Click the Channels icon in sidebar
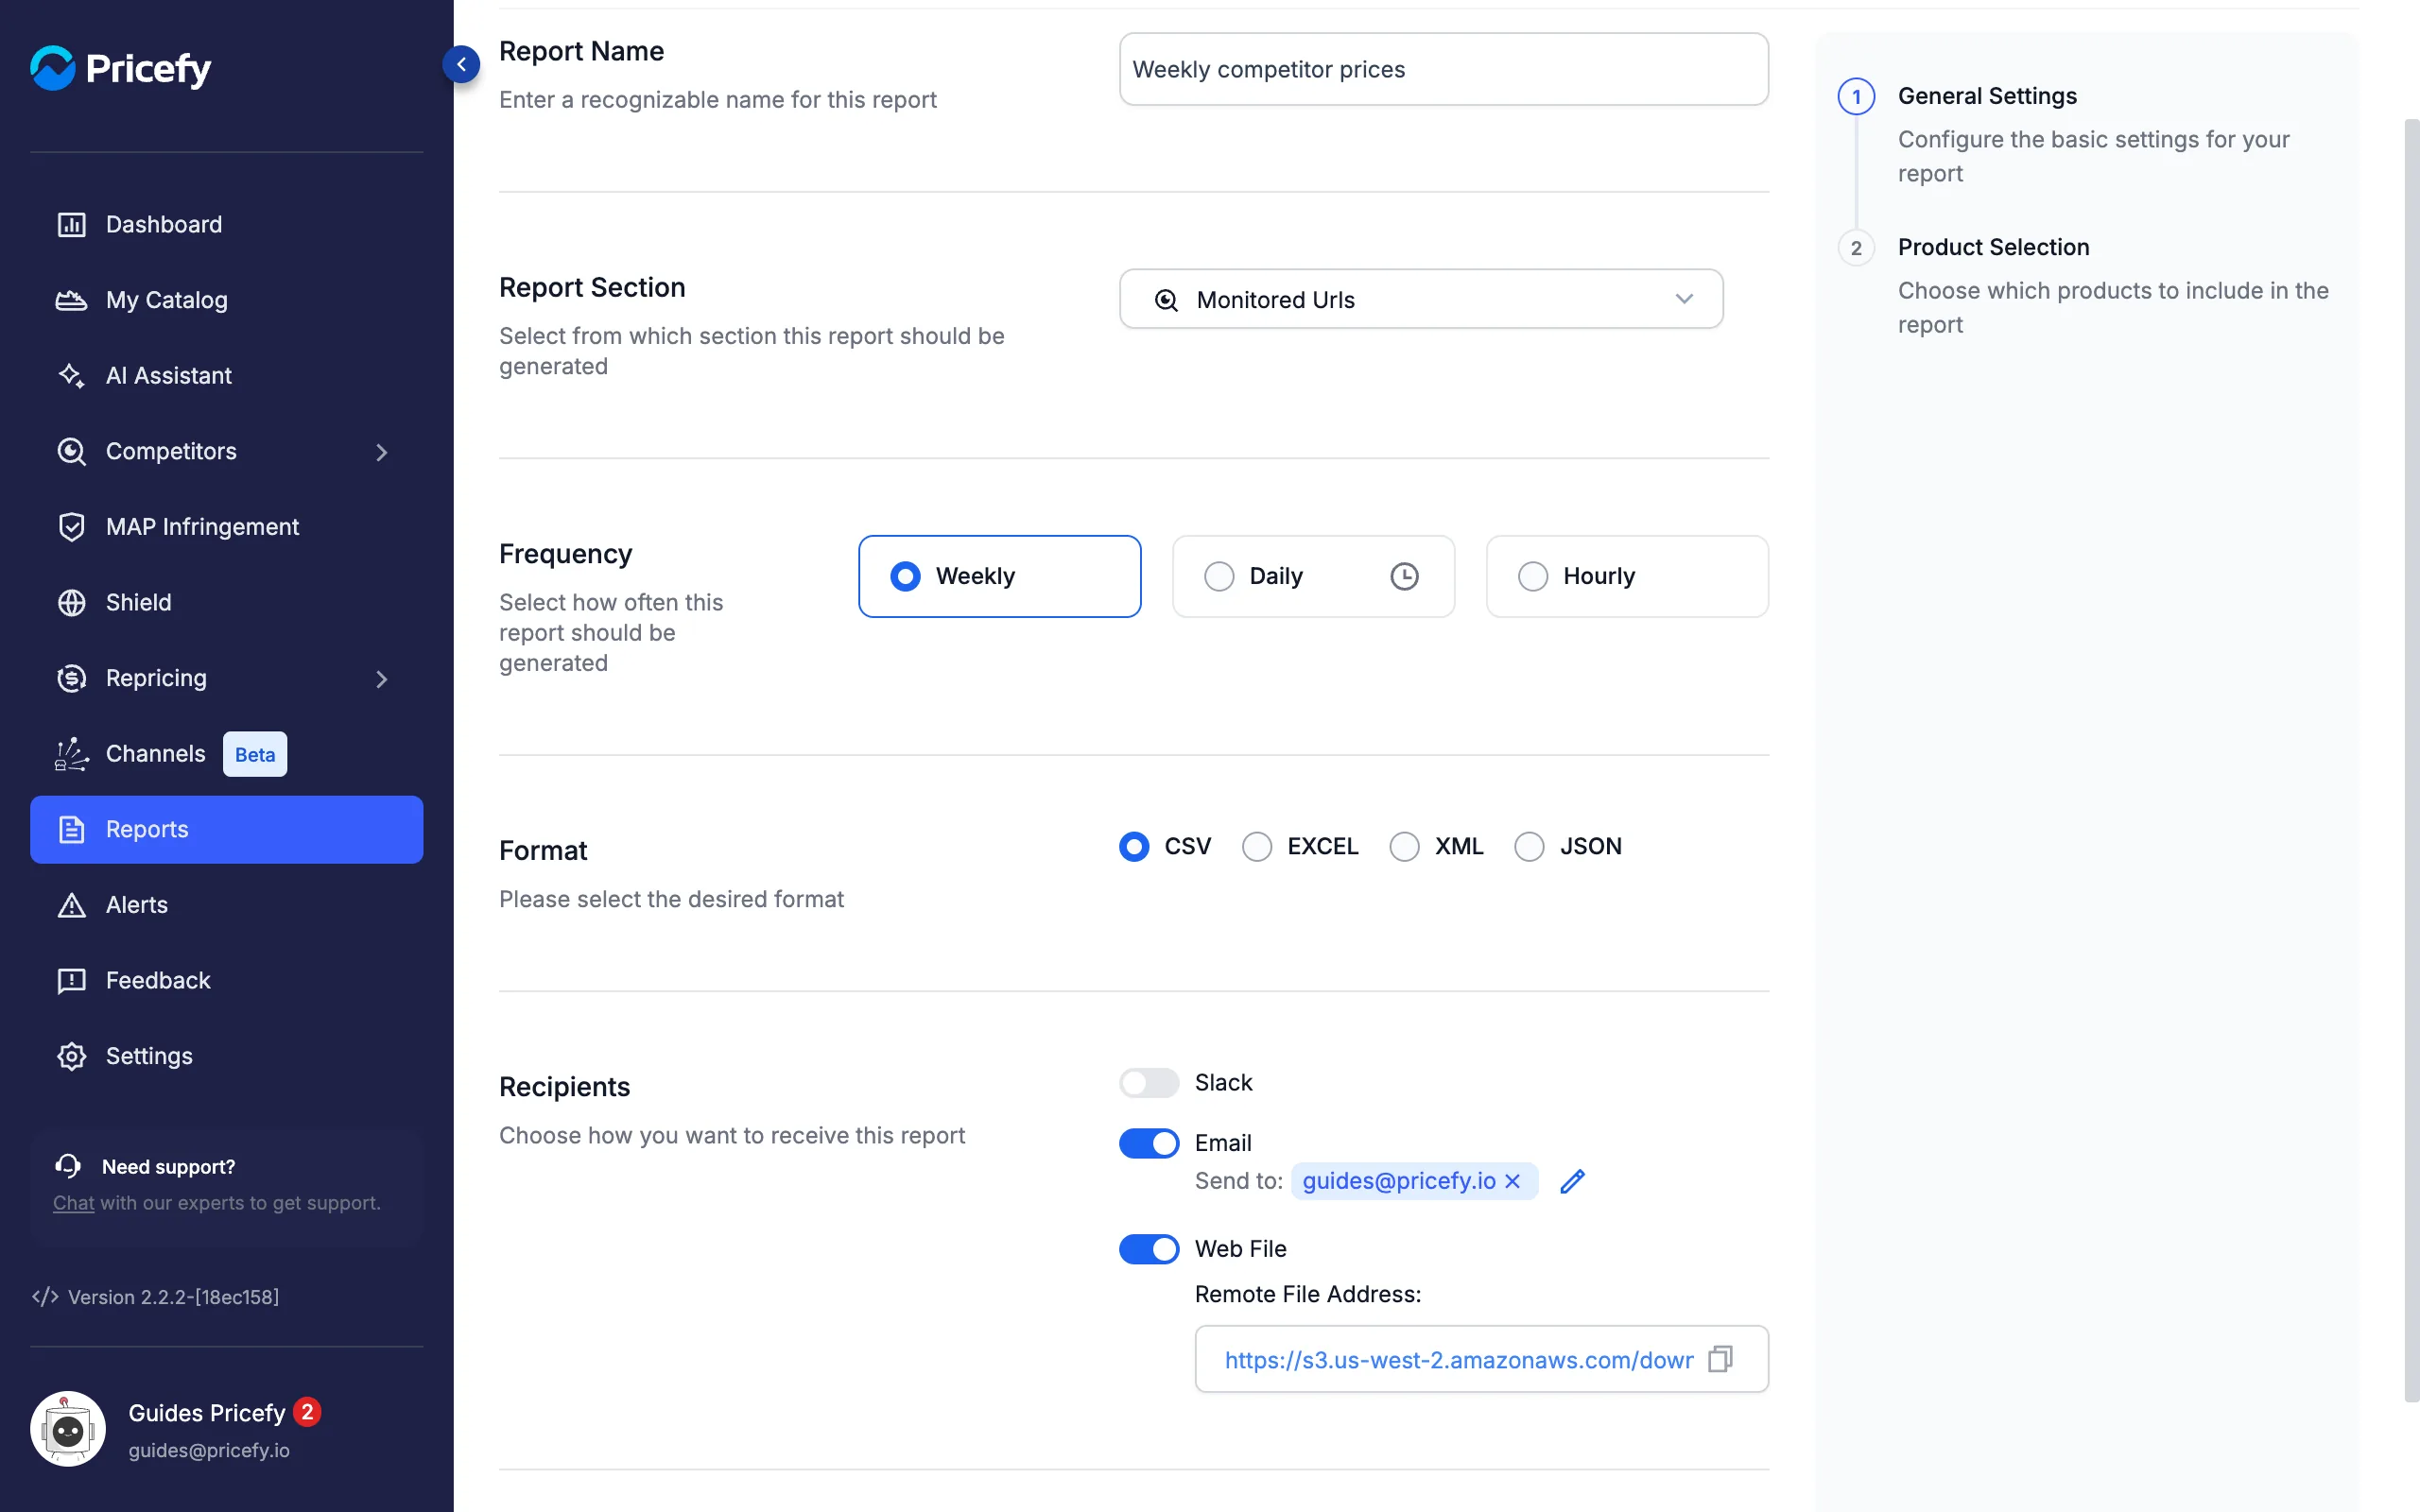Image resolution: width=2420 pixels, height=1512 pixels. click(71, 754)
